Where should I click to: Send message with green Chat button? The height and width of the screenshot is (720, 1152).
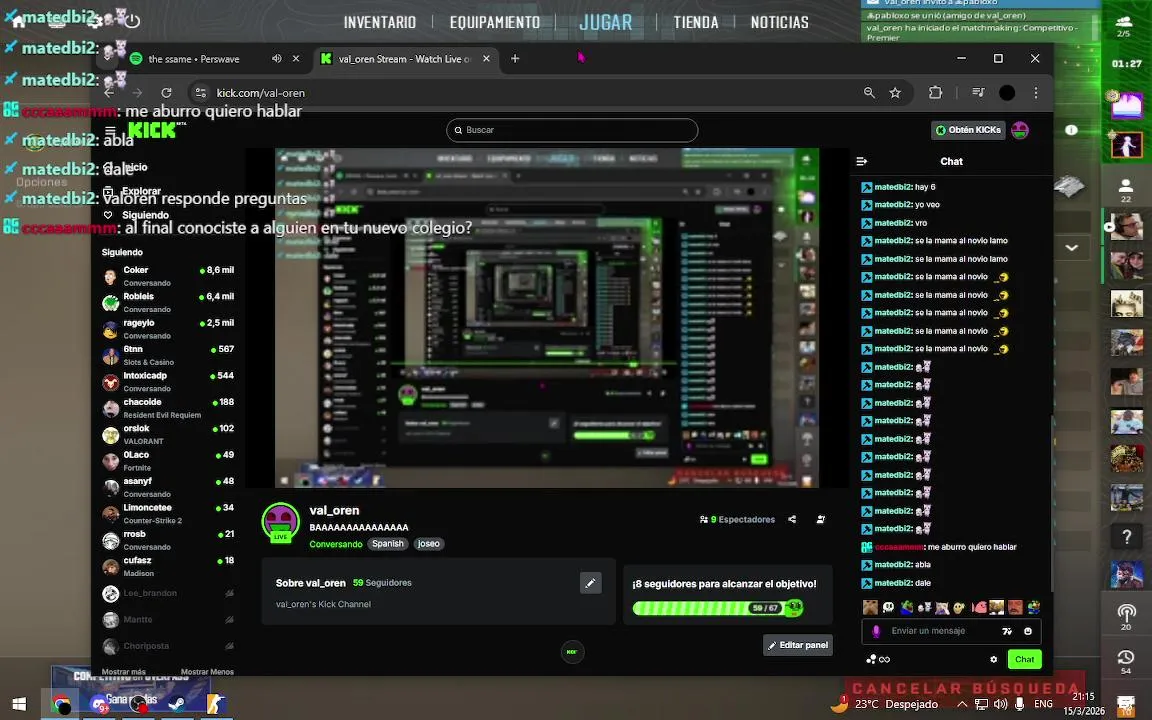pos(1024,659)
